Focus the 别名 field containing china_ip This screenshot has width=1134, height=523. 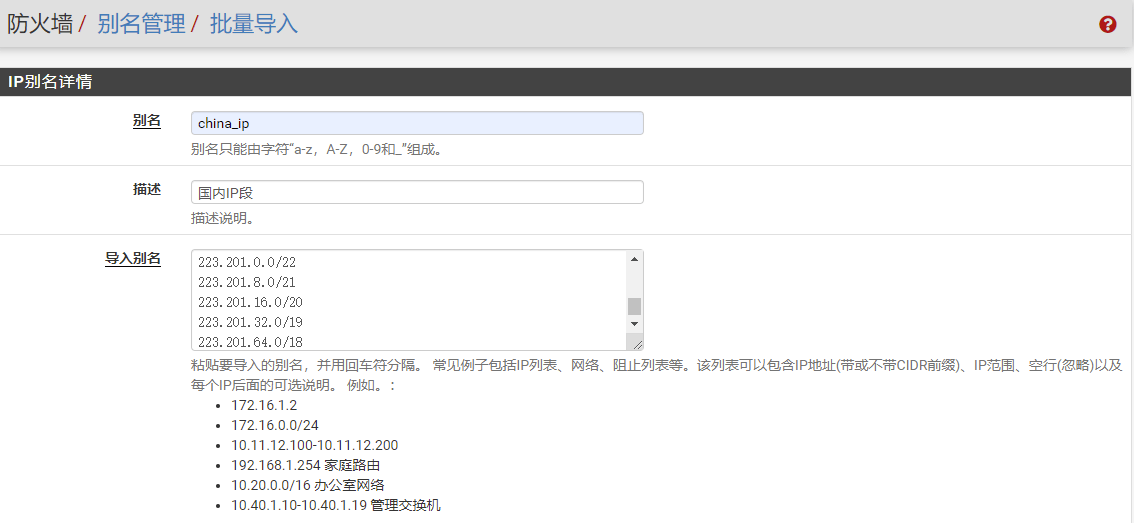[x=416, y=123]
